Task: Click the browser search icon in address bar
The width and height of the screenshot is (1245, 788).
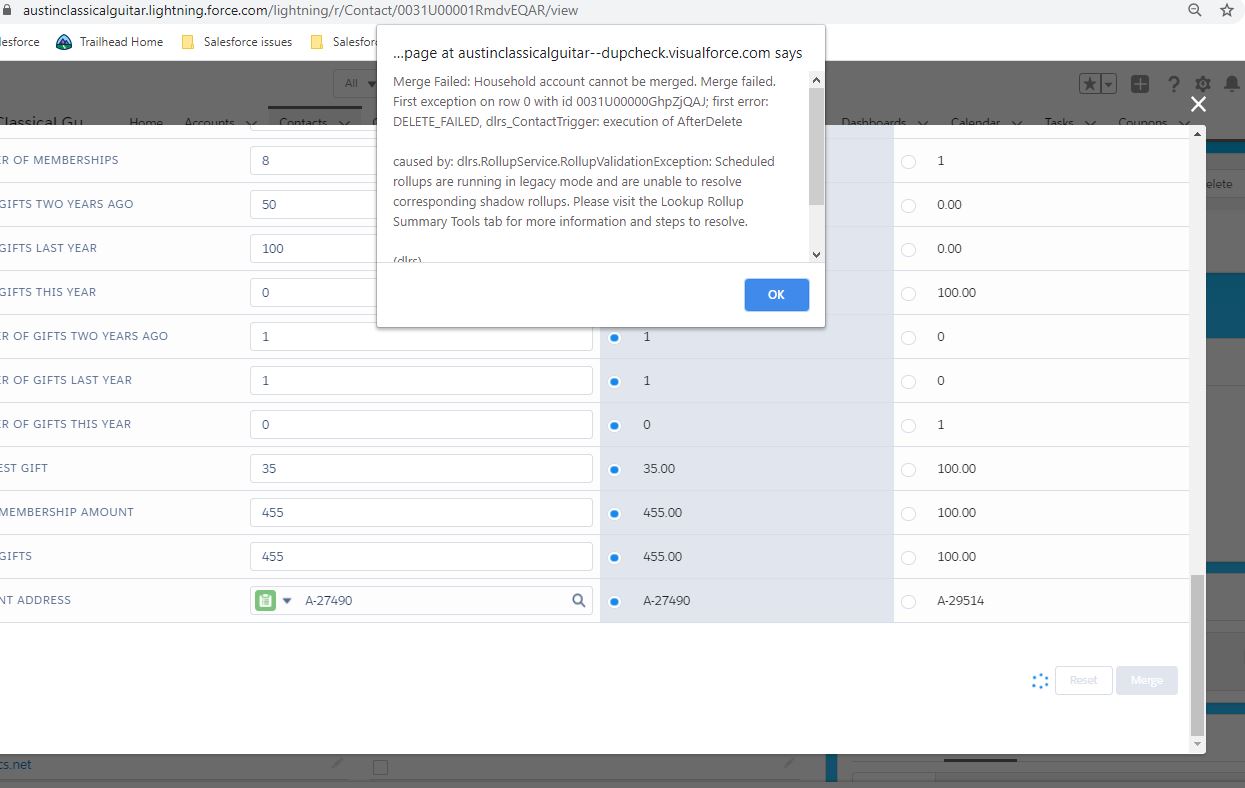Action: click(x=1195, y=10)
